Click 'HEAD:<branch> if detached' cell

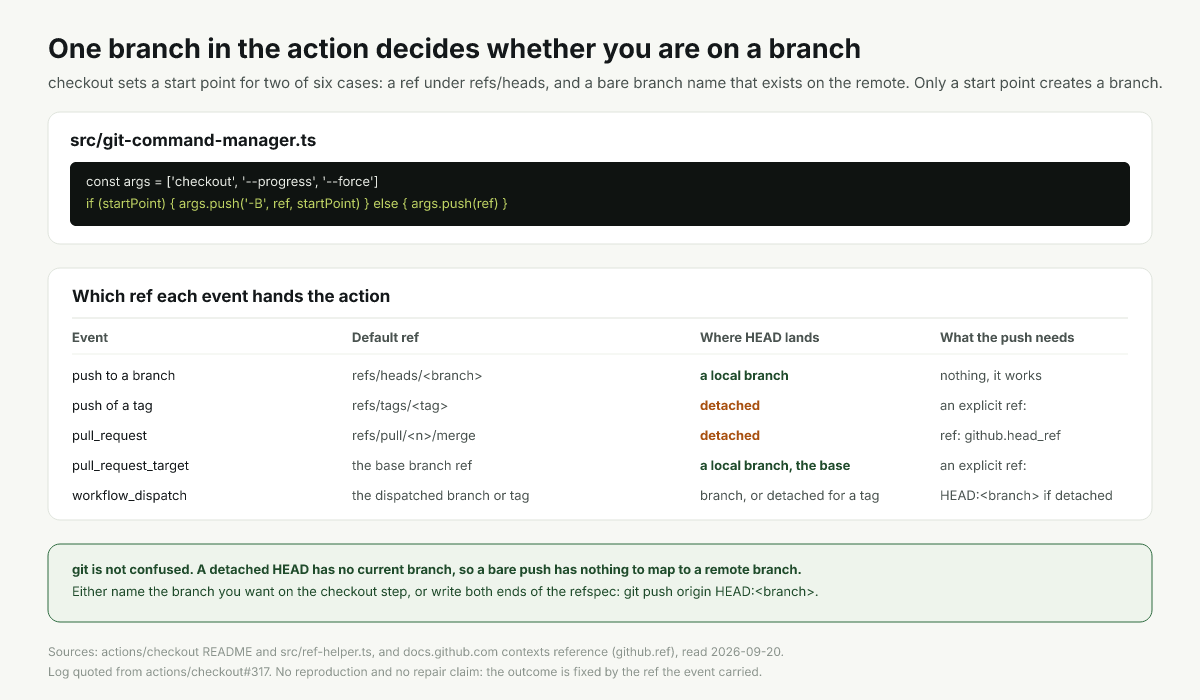click(x=1026, y=495)
